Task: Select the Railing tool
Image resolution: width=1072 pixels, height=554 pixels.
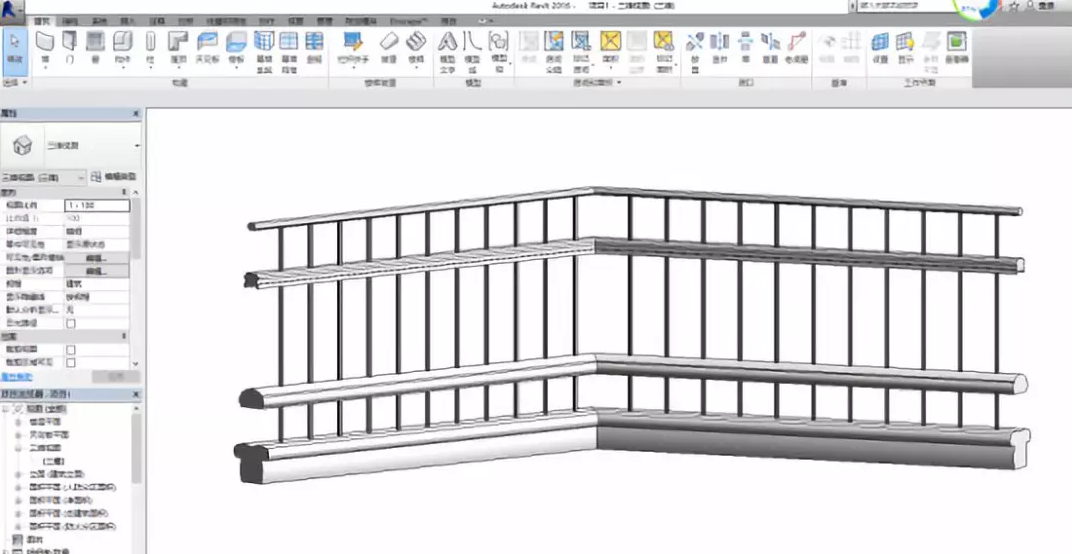Action: pyautogui.click(x=353, y=48)
